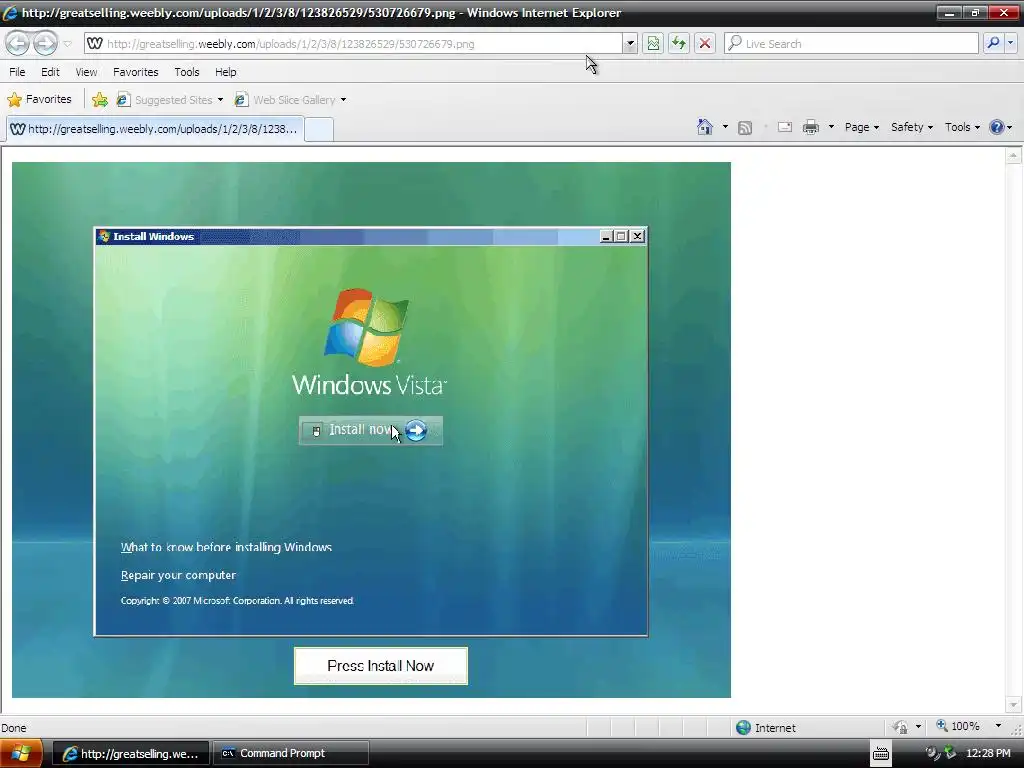Click the network connection tray icon
Image resolution: width=1024 pixels, height=768 pixels.
coord(950,753)
